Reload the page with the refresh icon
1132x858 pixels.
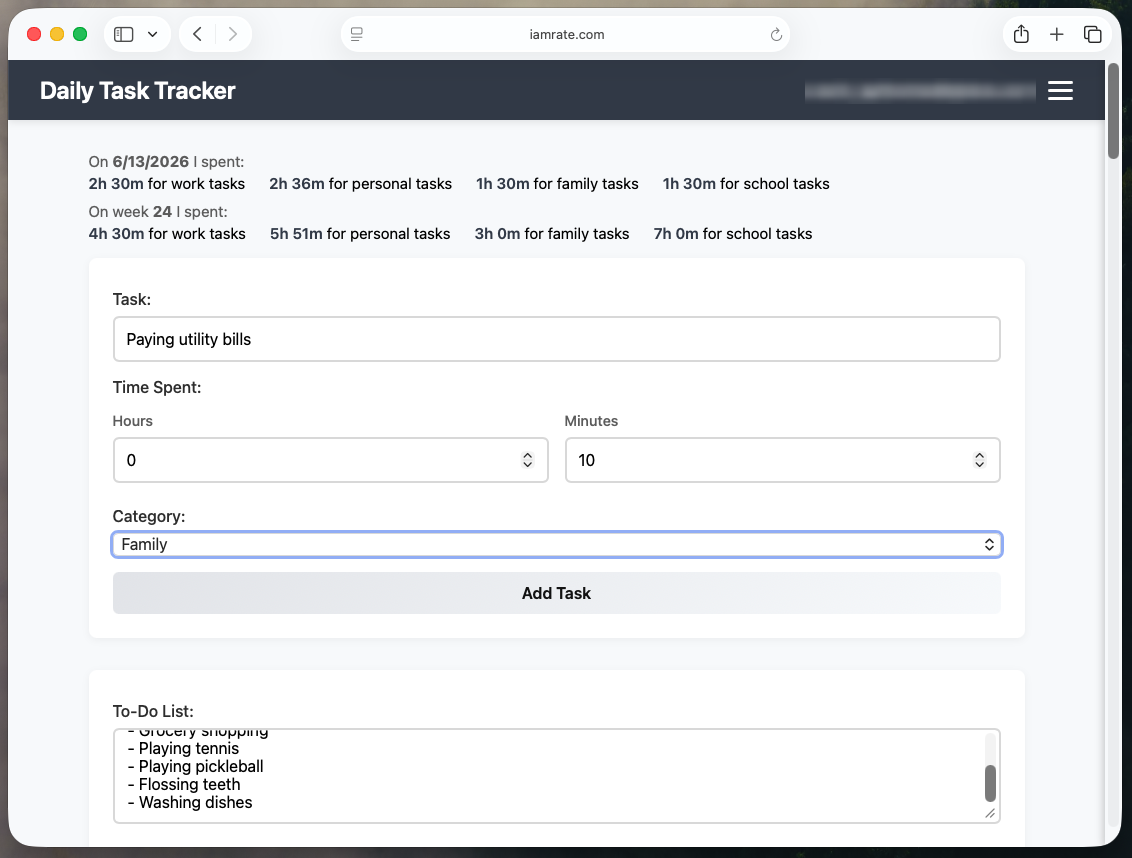pos(776,34)
